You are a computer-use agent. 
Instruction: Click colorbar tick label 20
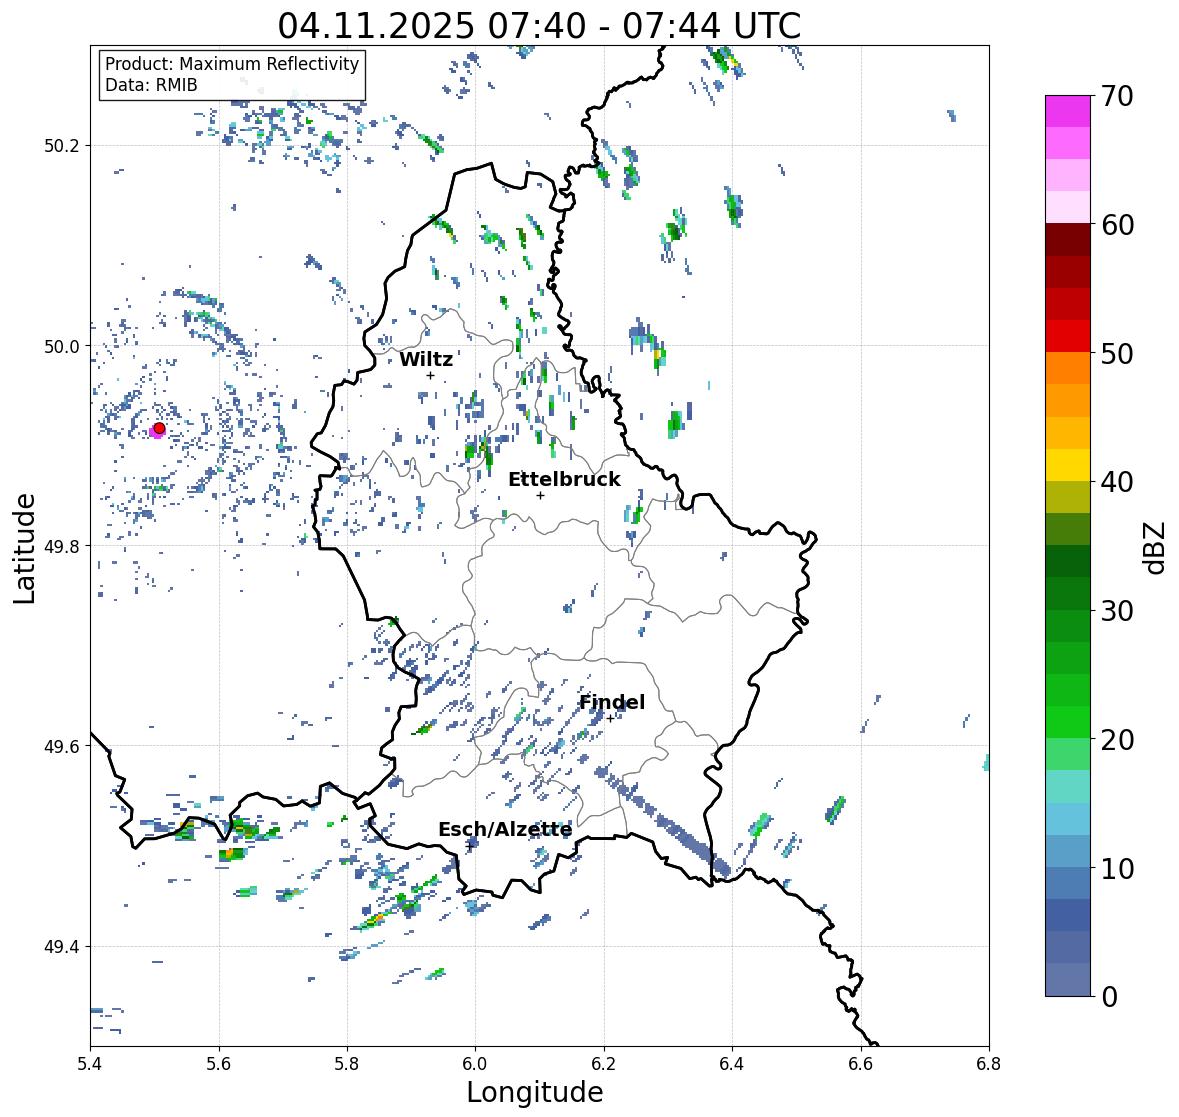(x=1117, y=740)
